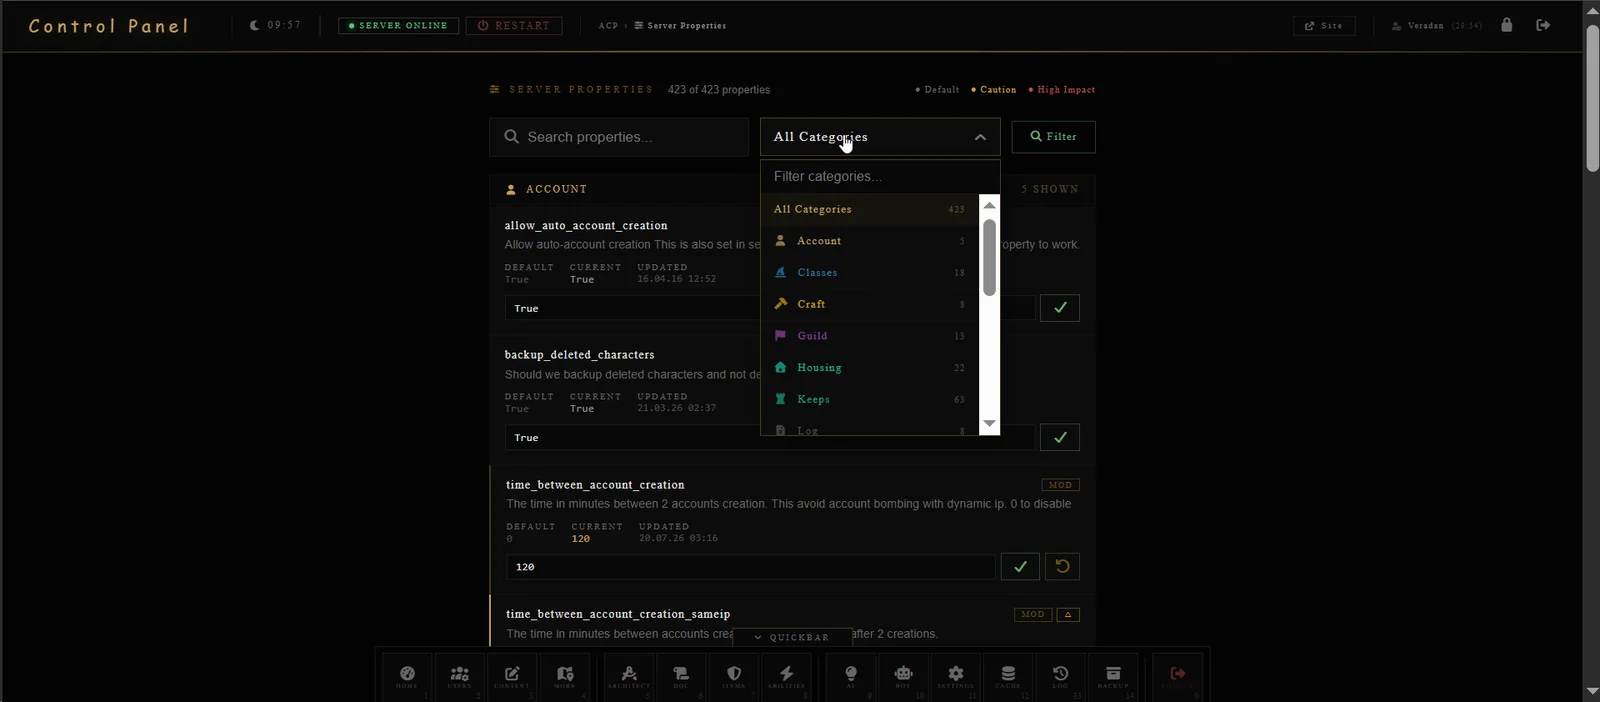The height and width of the screenshot is (702, 1600).
Task: Confirm value for allow_auto_account_creation with checkmark
Action: click(1060, 308)
